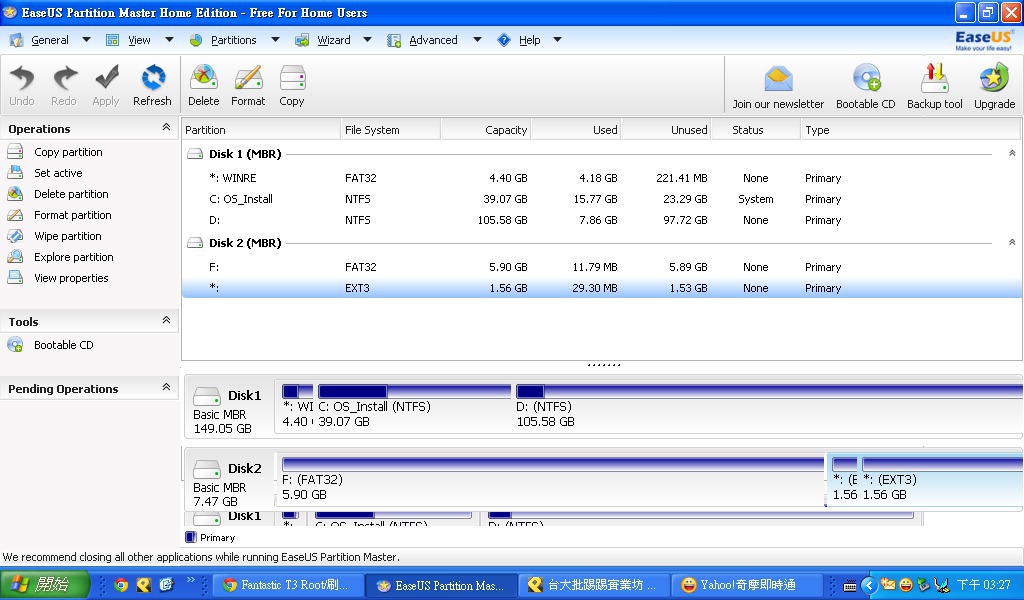
Task: Open Chrome from the quick launch bar
Action: point(121,585)
